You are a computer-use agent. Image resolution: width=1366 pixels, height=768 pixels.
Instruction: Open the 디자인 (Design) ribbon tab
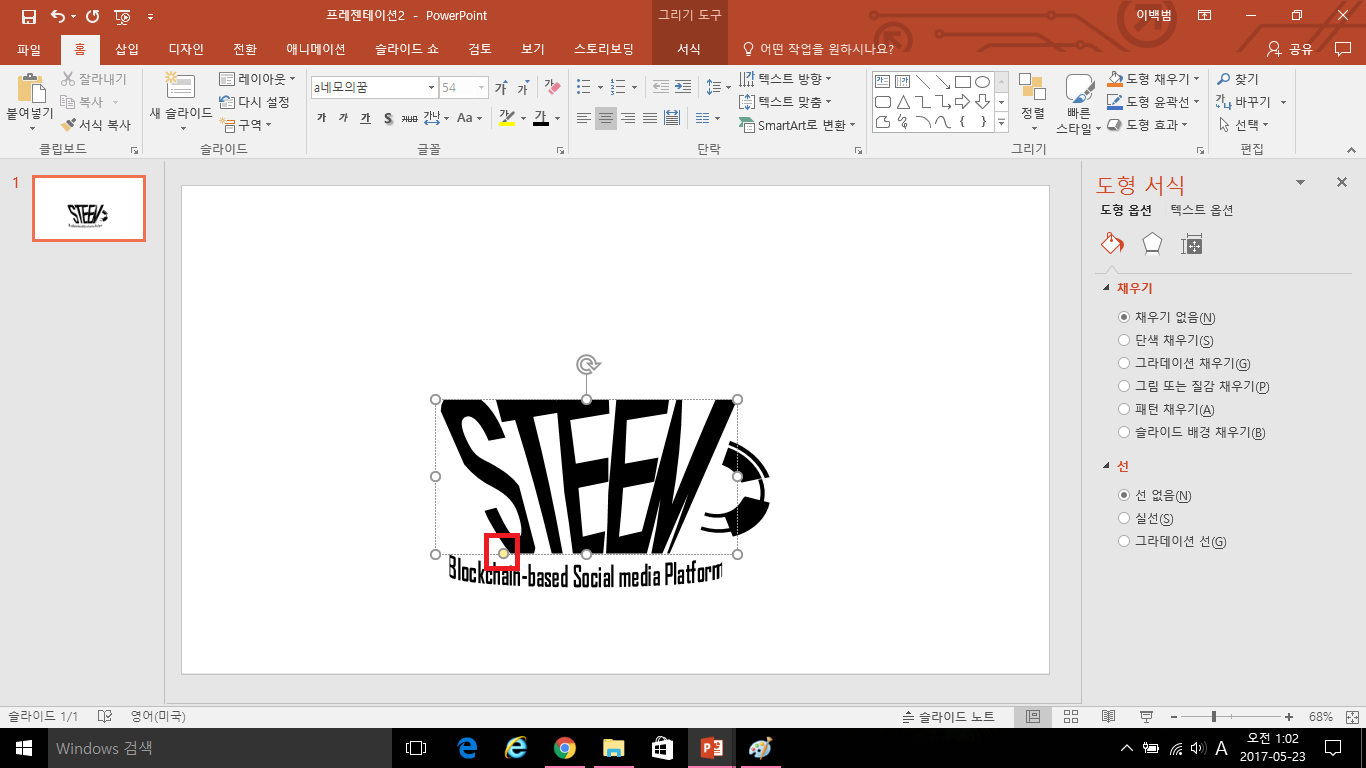[x=186, y=49]
